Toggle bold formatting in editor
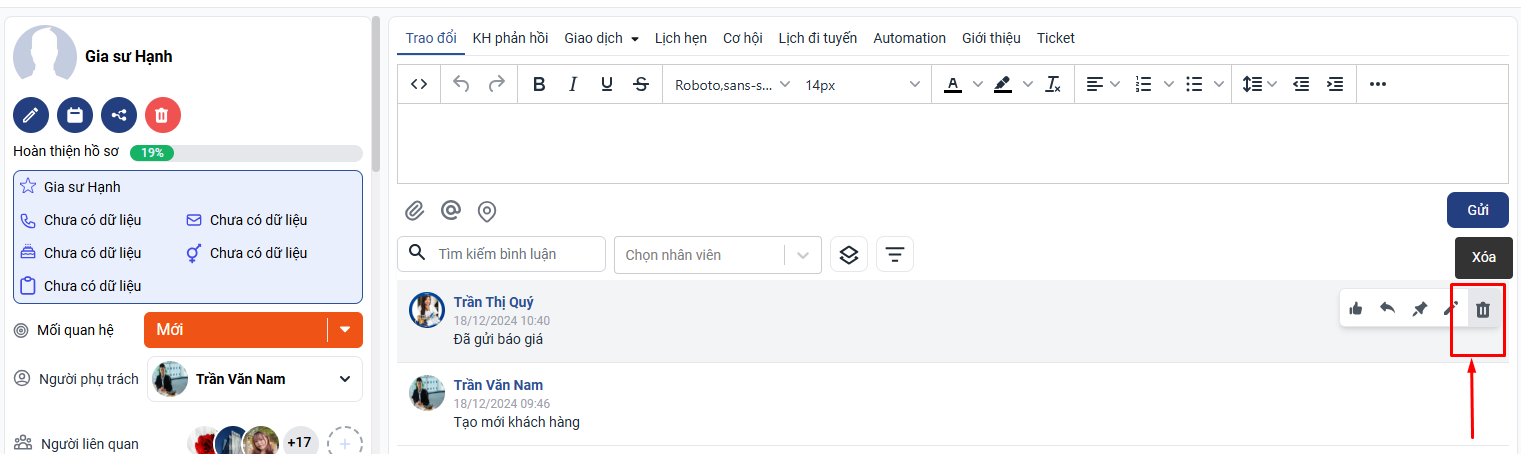1521x454 pixels. [538, 85]
